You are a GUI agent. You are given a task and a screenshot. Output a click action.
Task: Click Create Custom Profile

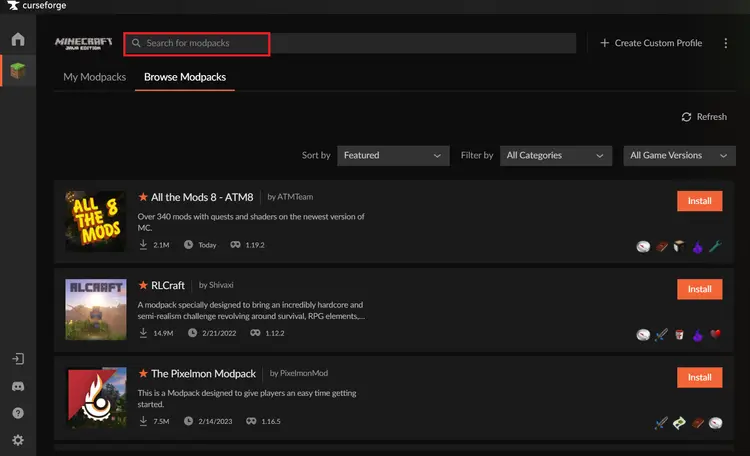click(651, 43)
